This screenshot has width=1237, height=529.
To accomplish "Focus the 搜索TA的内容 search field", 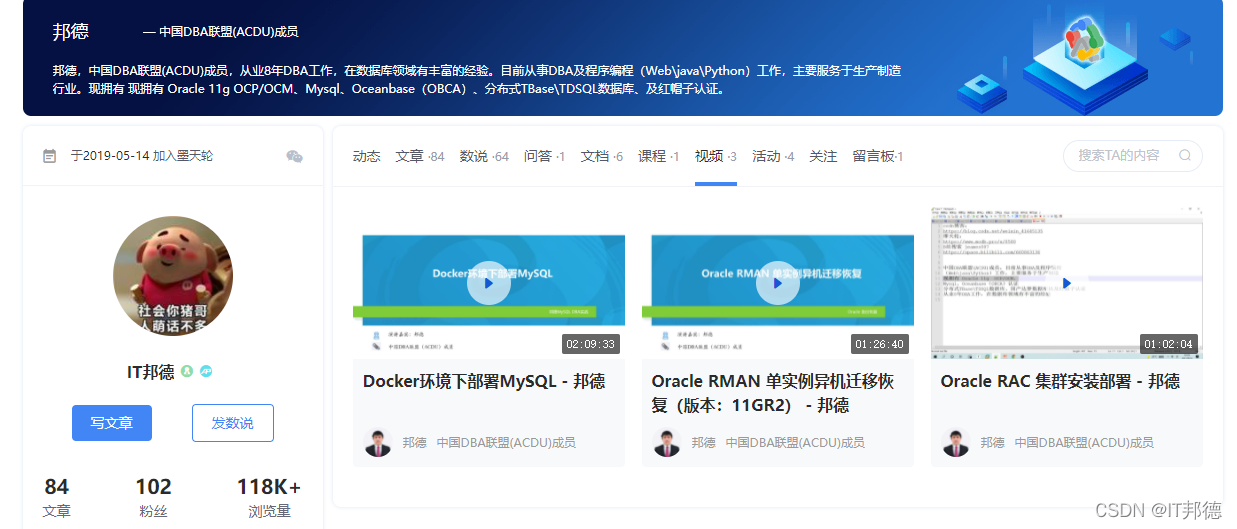I will coord(1132,155).
